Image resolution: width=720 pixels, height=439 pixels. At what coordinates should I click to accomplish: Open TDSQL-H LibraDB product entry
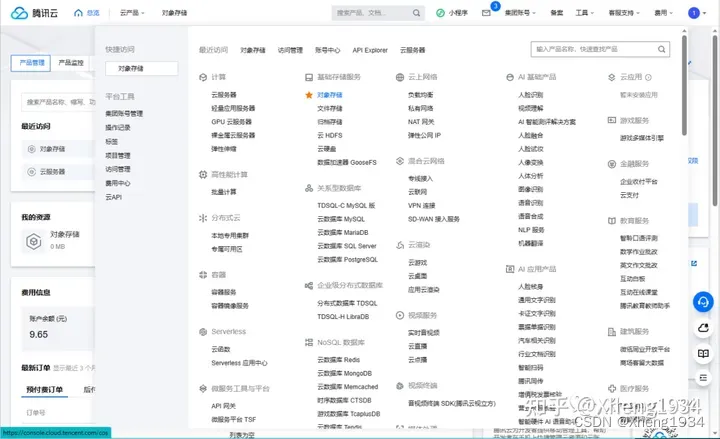coord(343,317)
